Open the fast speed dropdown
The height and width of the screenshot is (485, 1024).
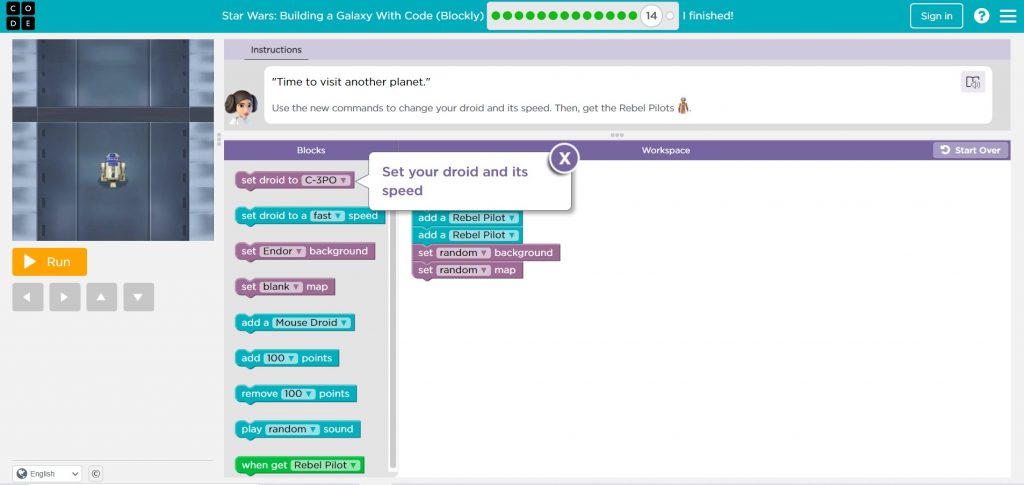(x=327, y=216)
